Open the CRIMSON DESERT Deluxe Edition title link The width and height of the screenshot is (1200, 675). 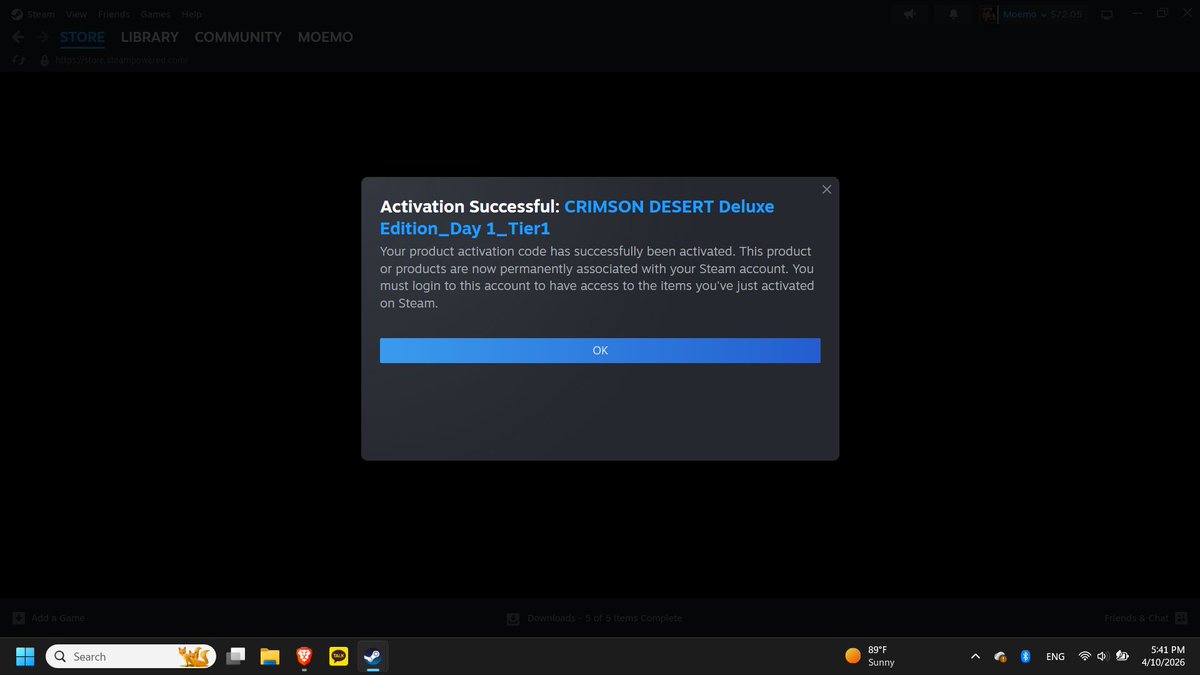[577, 217]
